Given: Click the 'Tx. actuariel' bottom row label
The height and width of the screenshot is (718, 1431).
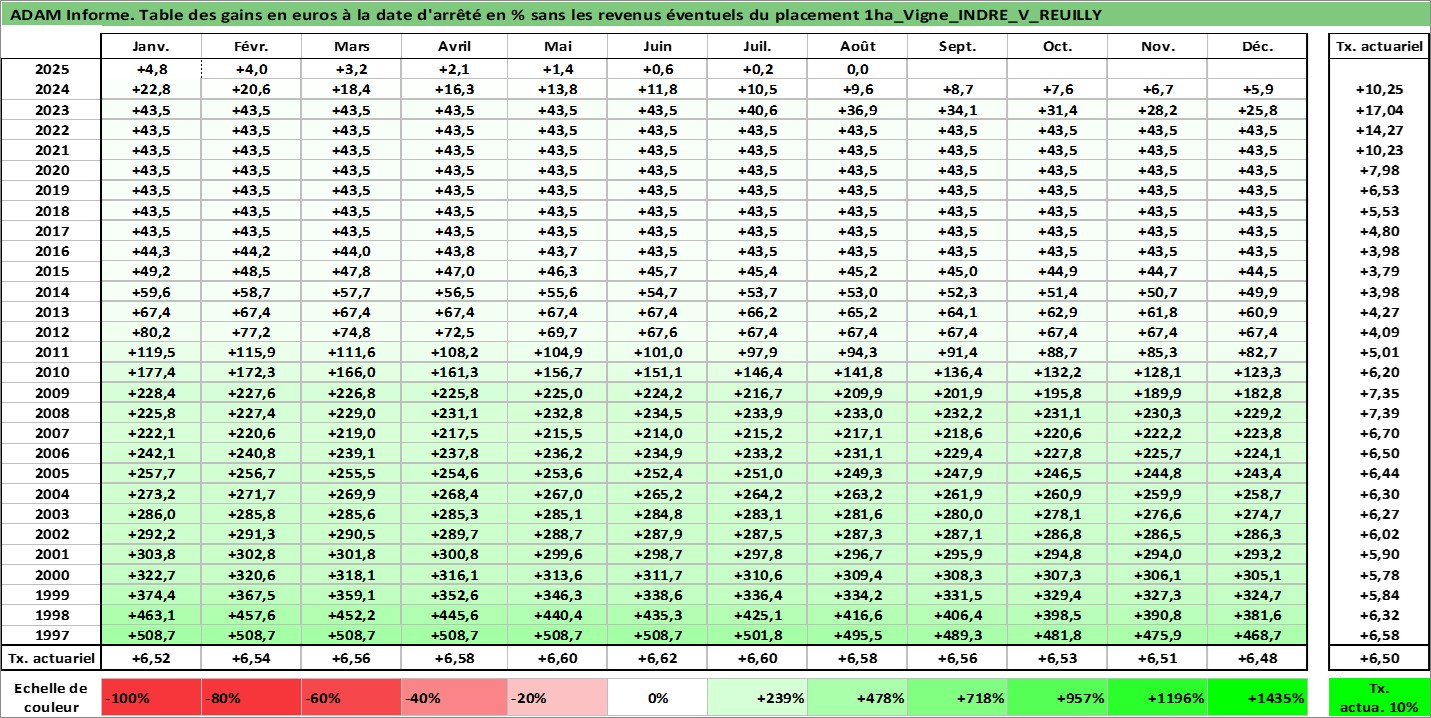Looking at the screenshot, I should [x=52, y=658].
